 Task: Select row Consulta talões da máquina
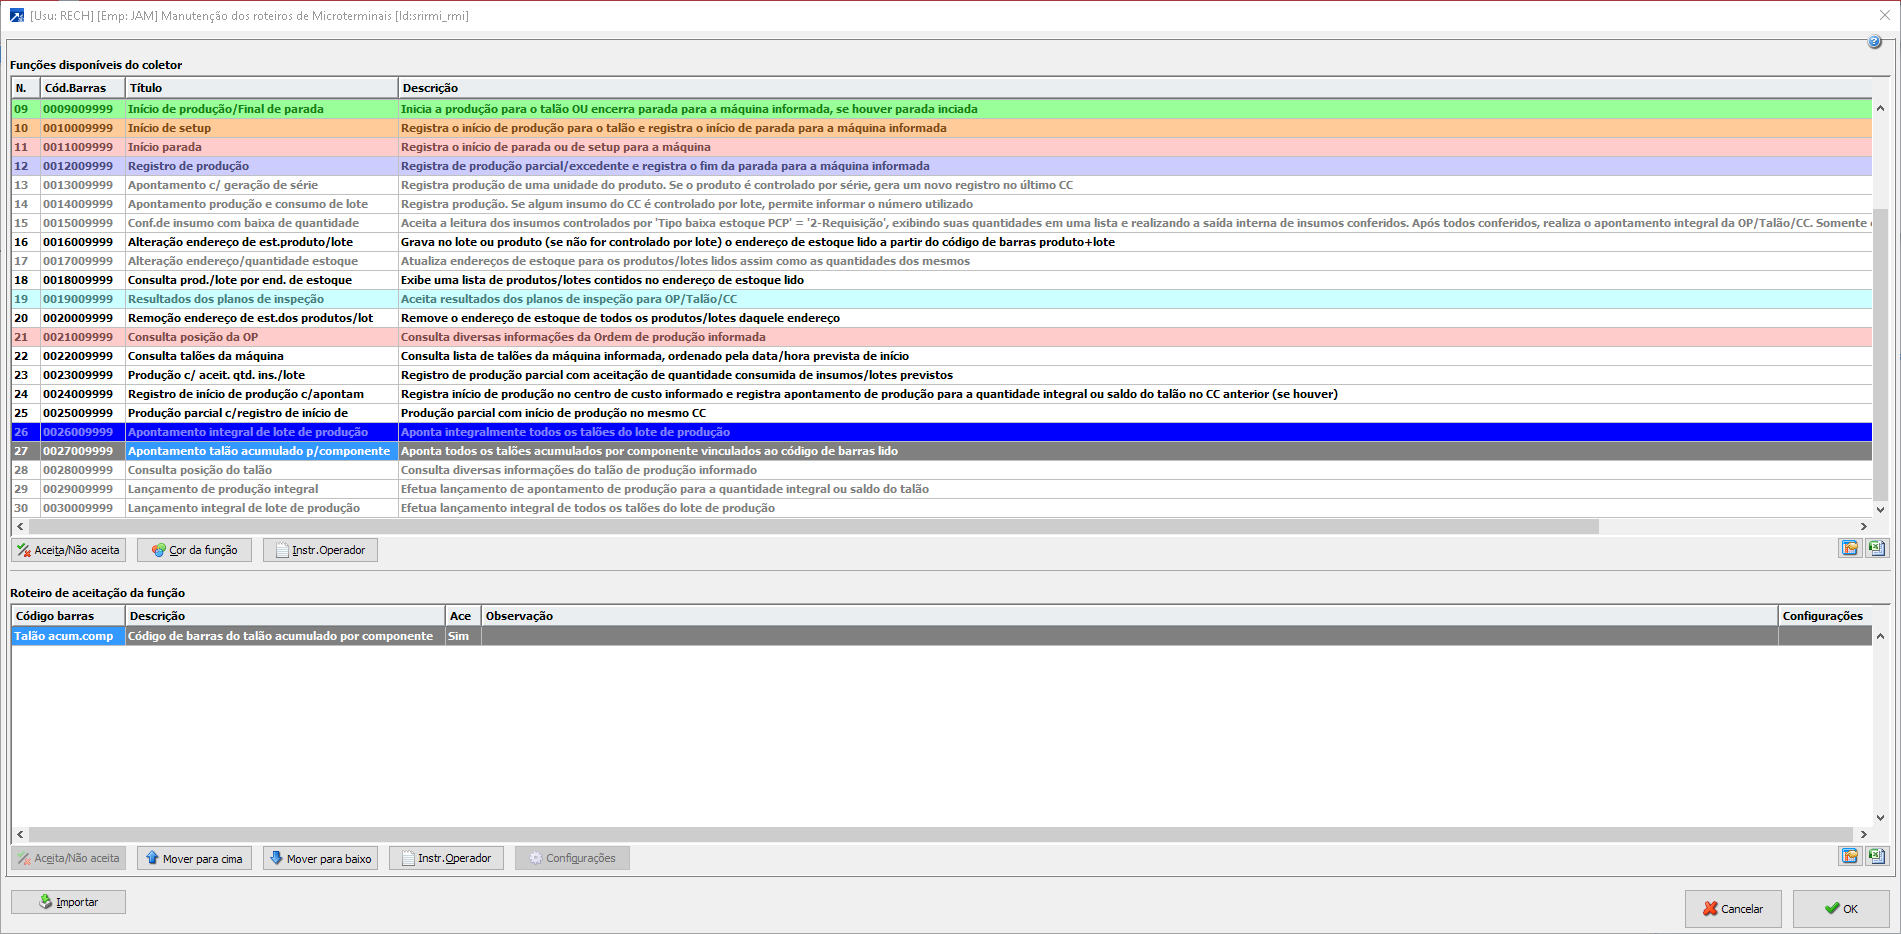coord(941,356)
